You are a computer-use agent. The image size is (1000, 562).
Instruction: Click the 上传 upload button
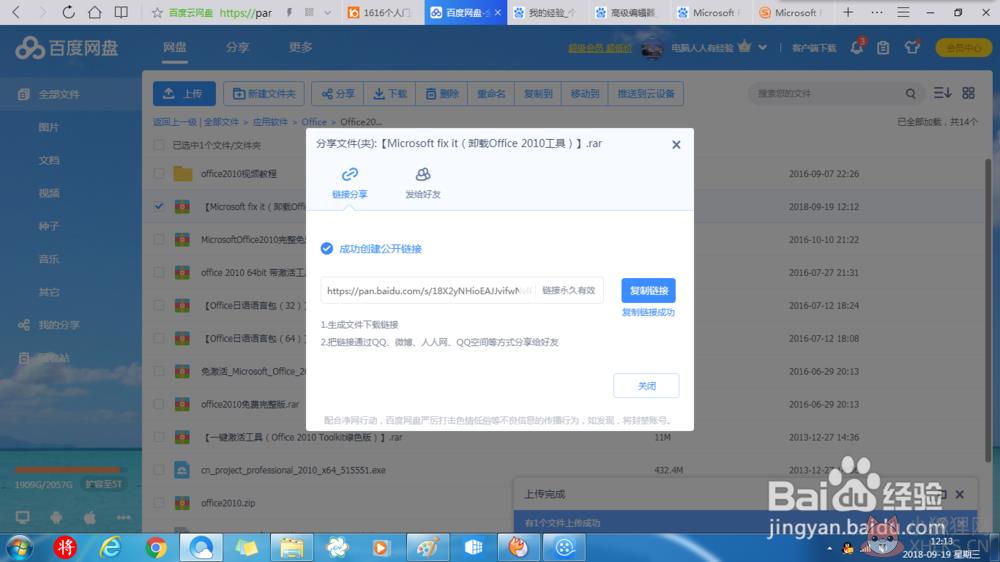pos(184,94)
